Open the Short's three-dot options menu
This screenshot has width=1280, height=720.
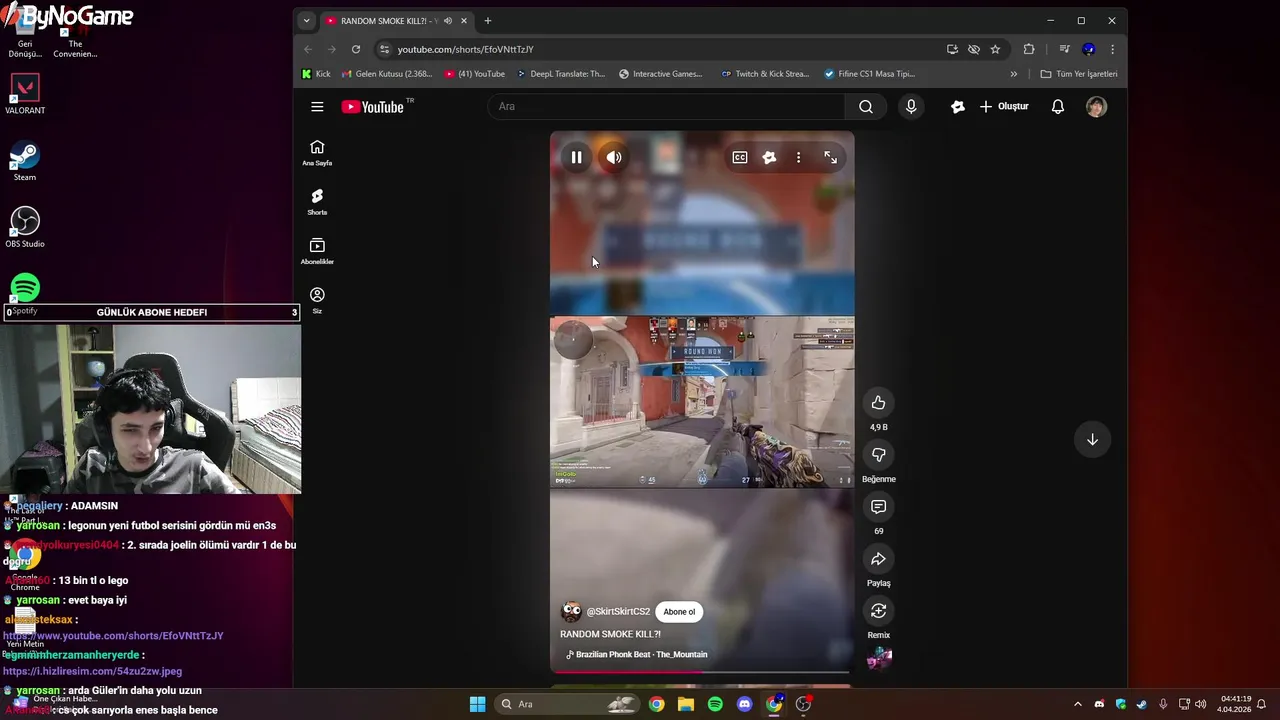[x=798, y=157]
